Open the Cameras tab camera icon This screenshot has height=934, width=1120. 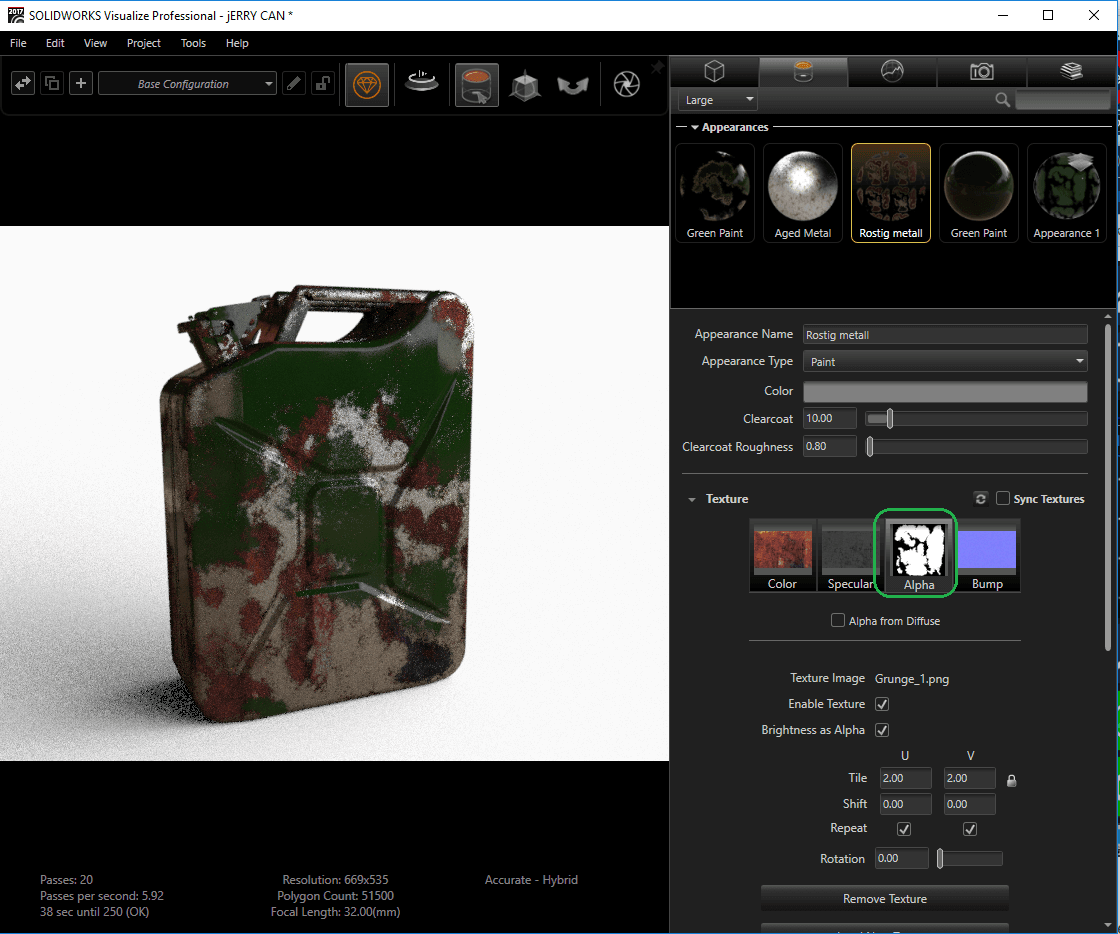[982, 71]
